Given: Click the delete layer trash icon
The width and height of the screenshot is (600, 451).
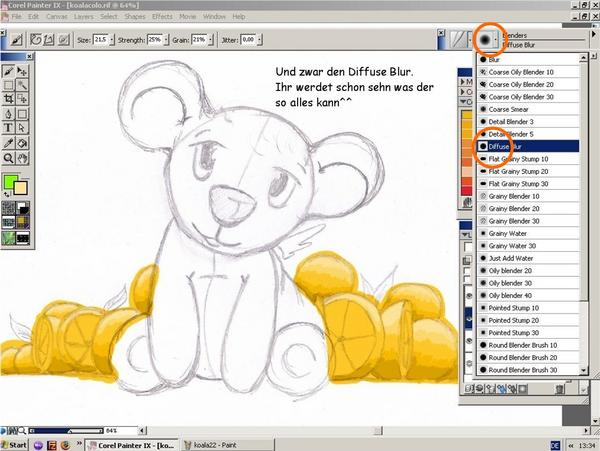Looking at the screenshot, I should tap(559, 389).
